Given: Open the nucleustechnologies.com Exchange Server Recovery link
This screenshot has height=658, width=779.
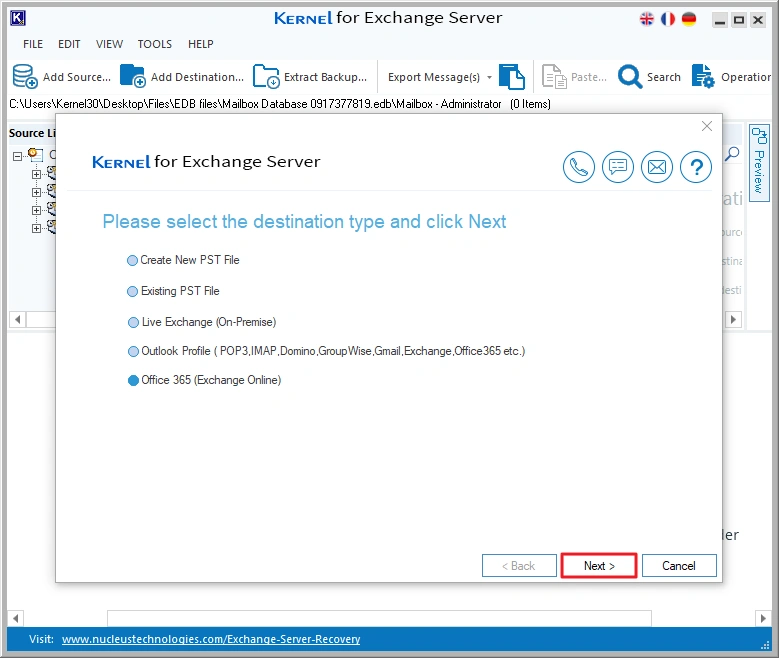Looking at the screenshot, I should (x=211, y=639).
